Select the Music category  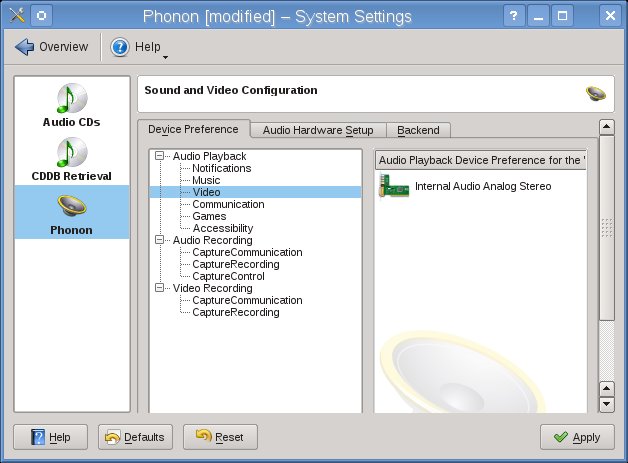coord(206,180)
